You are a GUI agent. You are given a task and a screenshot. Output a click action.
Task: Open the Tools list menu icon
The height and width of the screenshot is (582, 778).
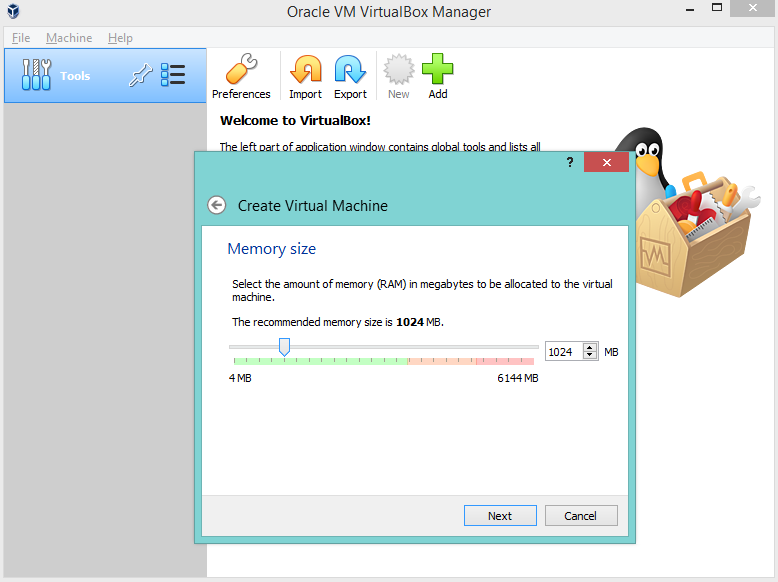click(x=173, y=75)
